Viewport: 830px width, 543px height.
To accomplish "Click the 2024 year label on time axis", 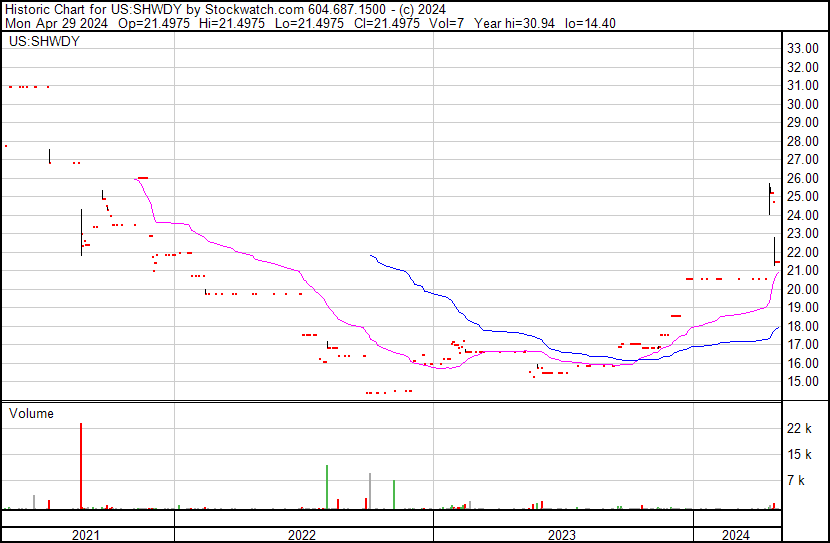I will (736, 535).
